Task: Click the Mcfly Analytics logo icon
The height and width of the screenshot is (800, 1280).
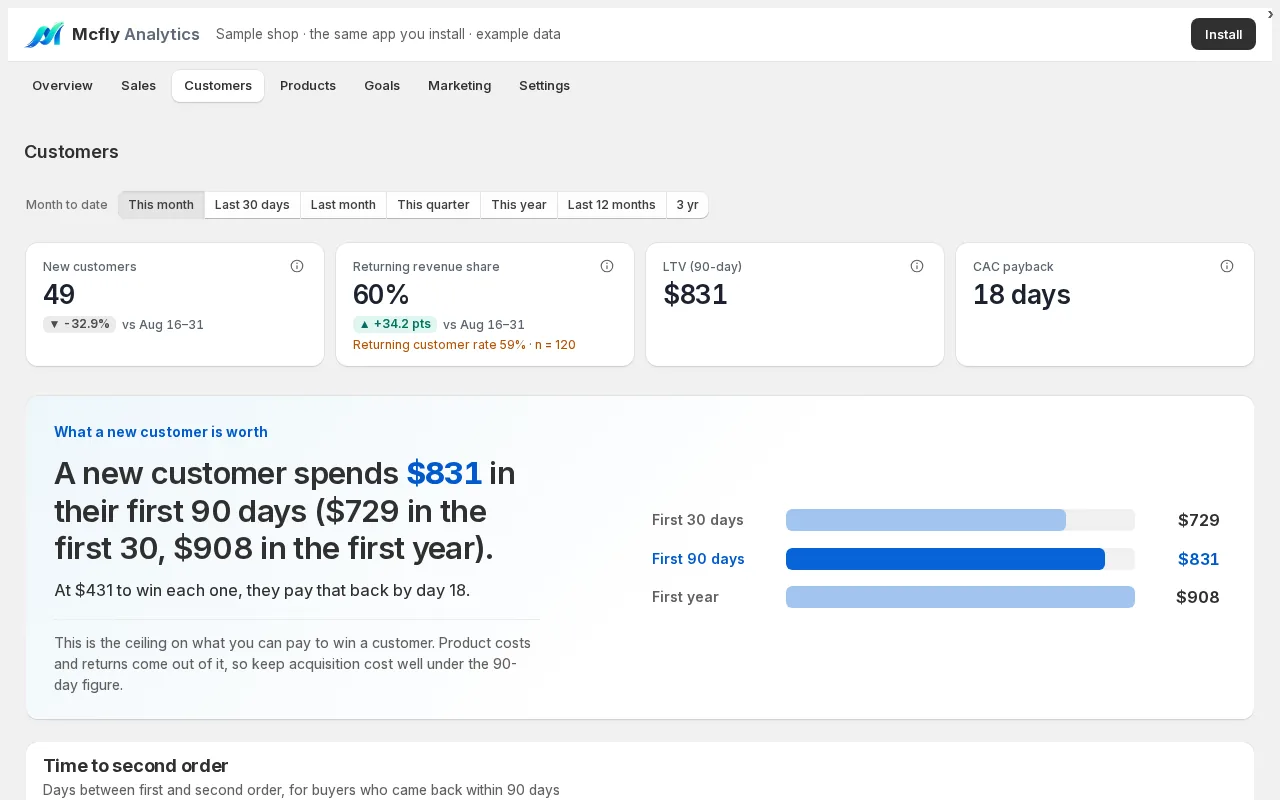Action: coord(44,35)
